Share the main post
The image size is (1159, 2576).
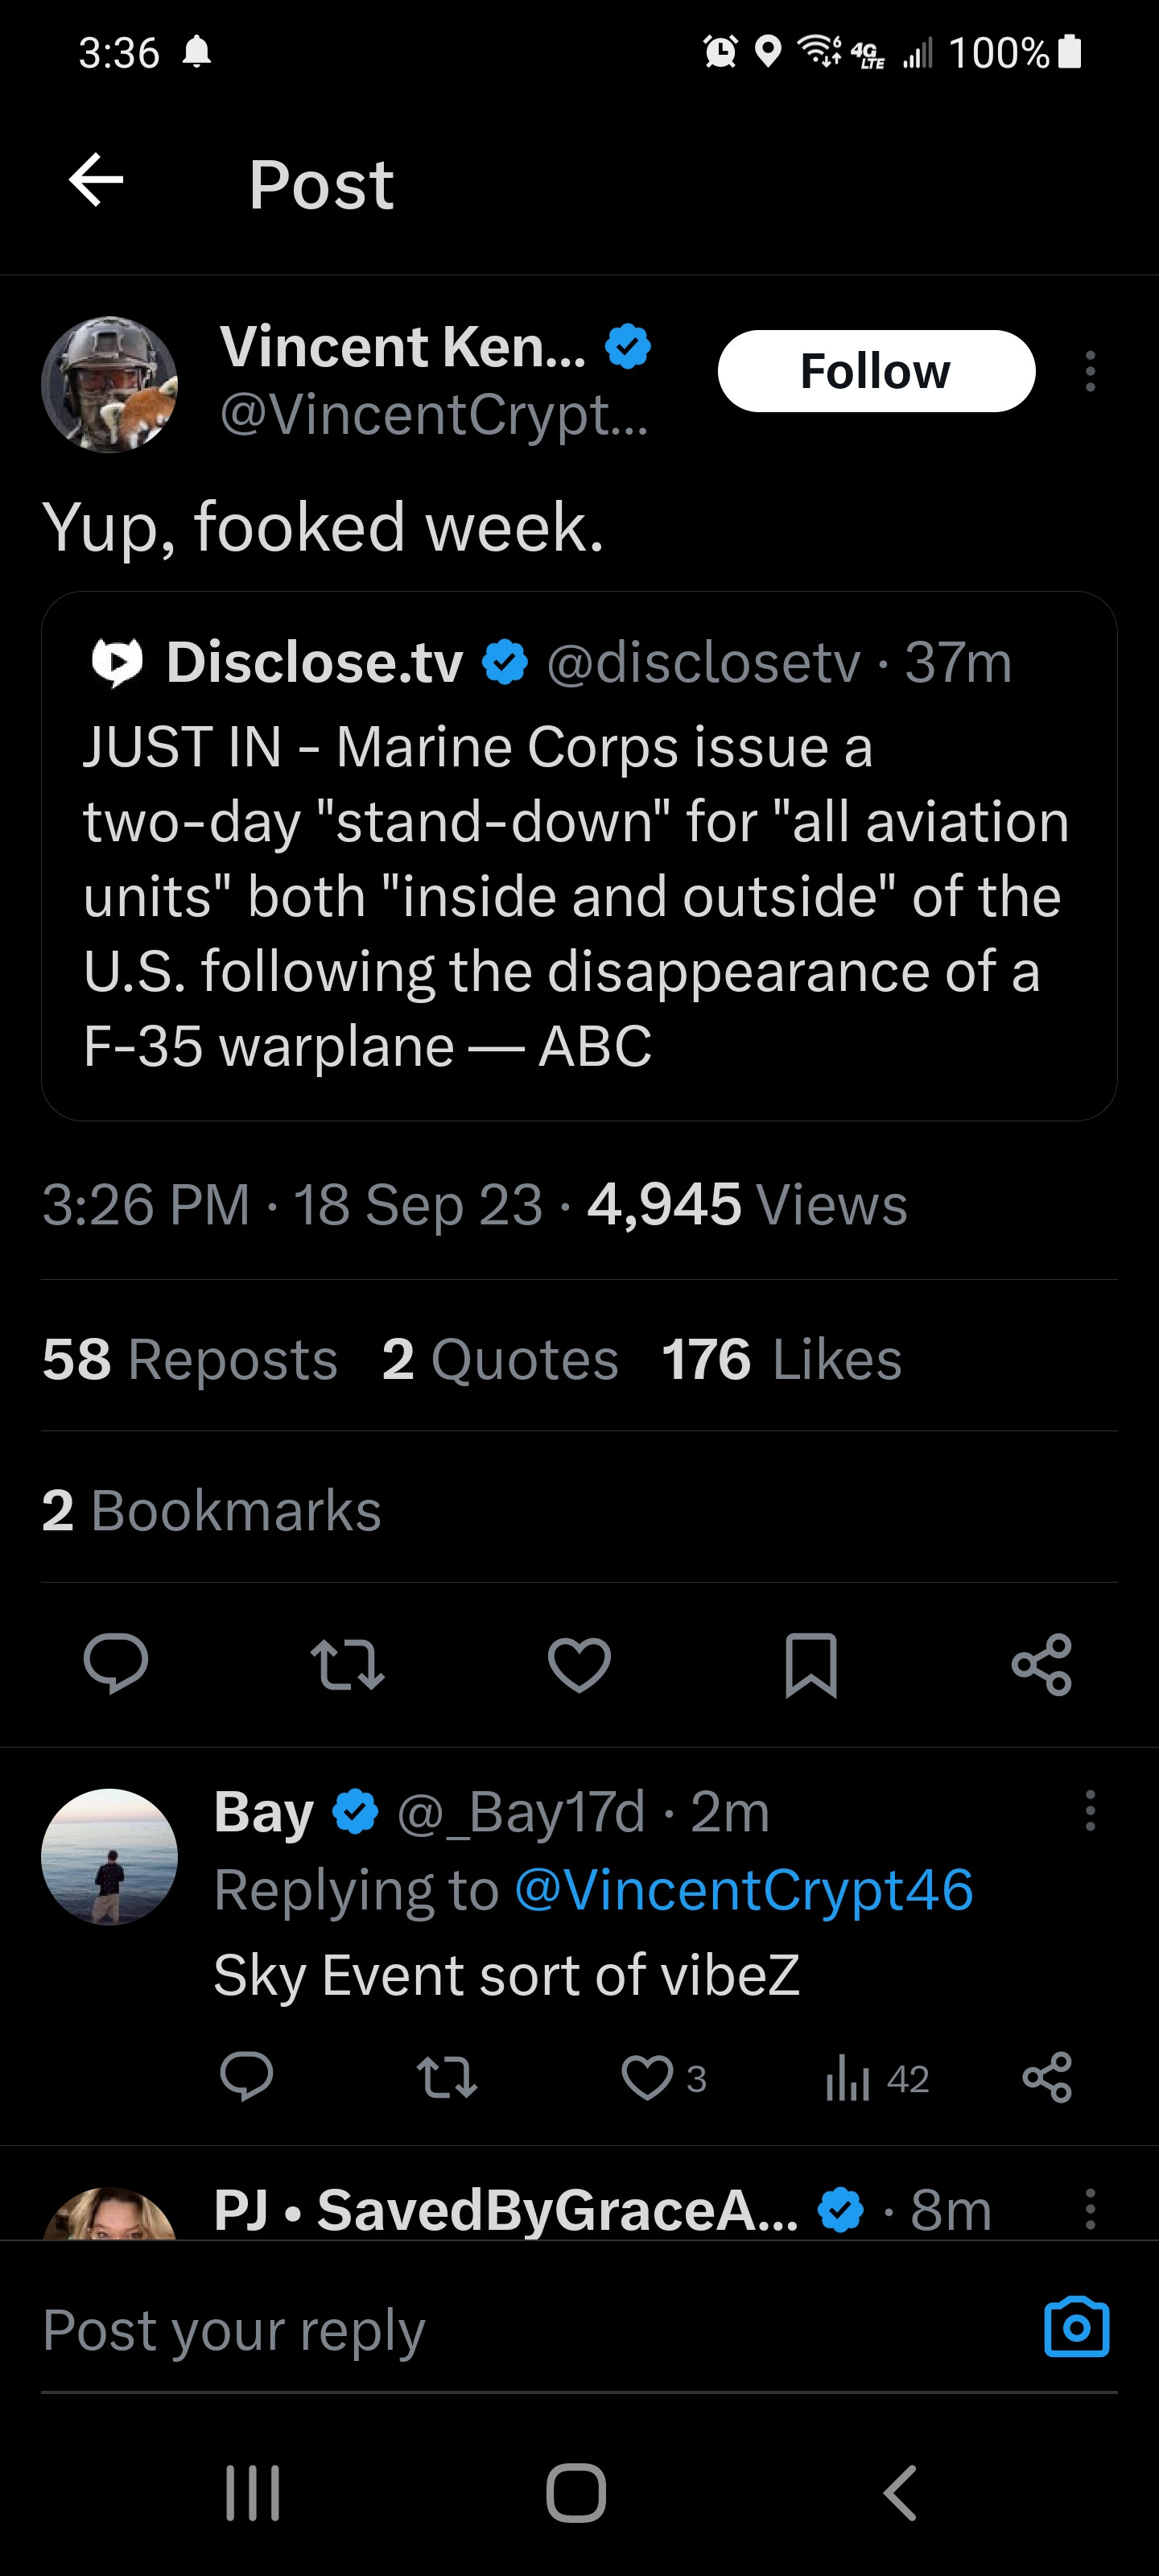(x=1041, y=1664)
